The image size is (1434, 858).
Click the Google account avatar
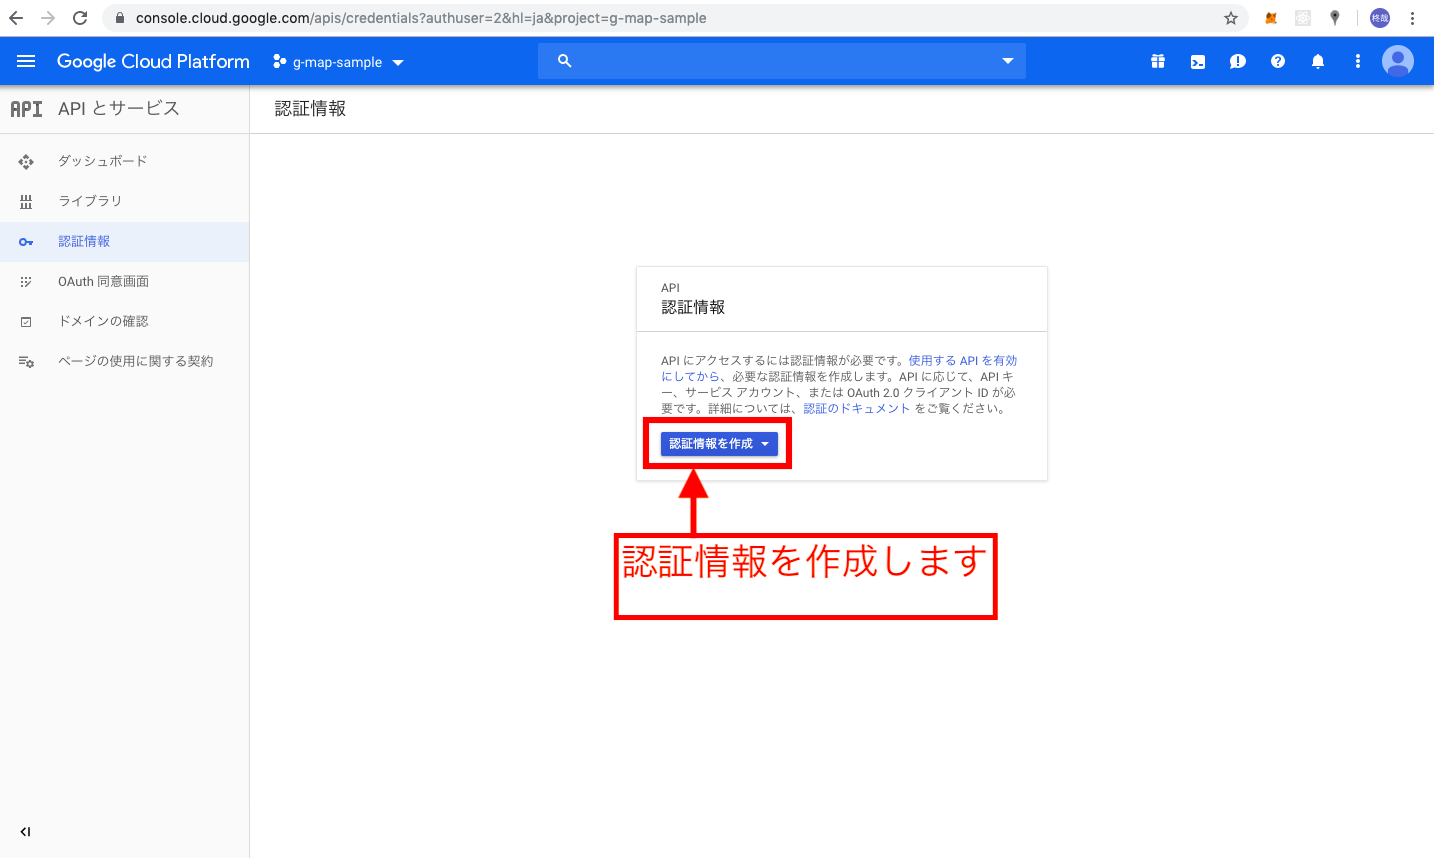(x=1398, y=61)
